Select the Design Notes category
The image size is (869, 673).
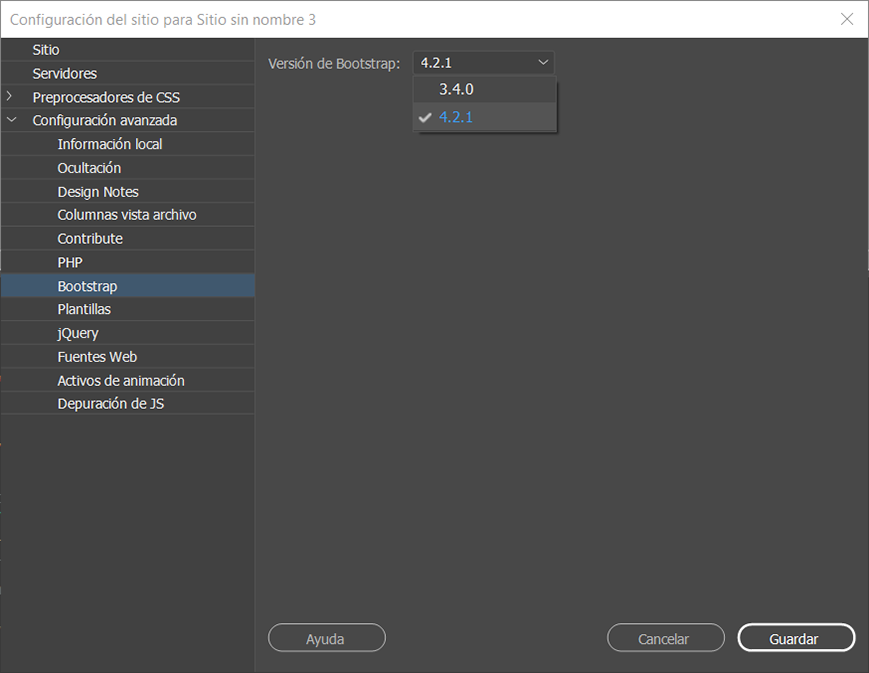(97, 191)
